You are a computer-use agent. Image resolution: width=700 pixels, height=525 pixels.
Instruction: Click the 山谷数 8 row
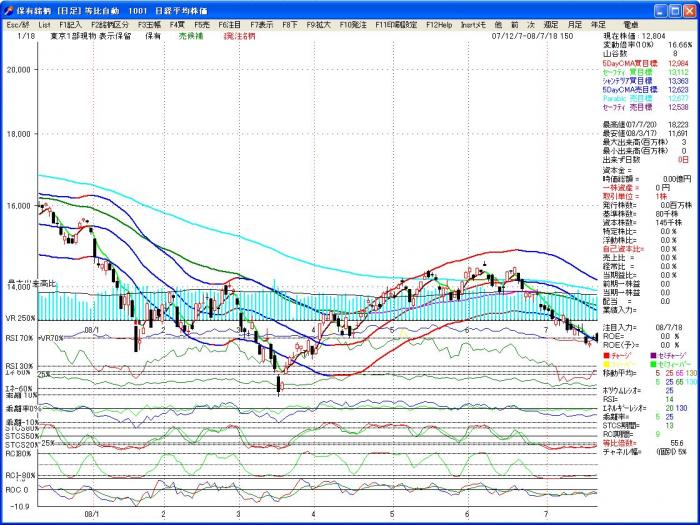pos(640,54)
